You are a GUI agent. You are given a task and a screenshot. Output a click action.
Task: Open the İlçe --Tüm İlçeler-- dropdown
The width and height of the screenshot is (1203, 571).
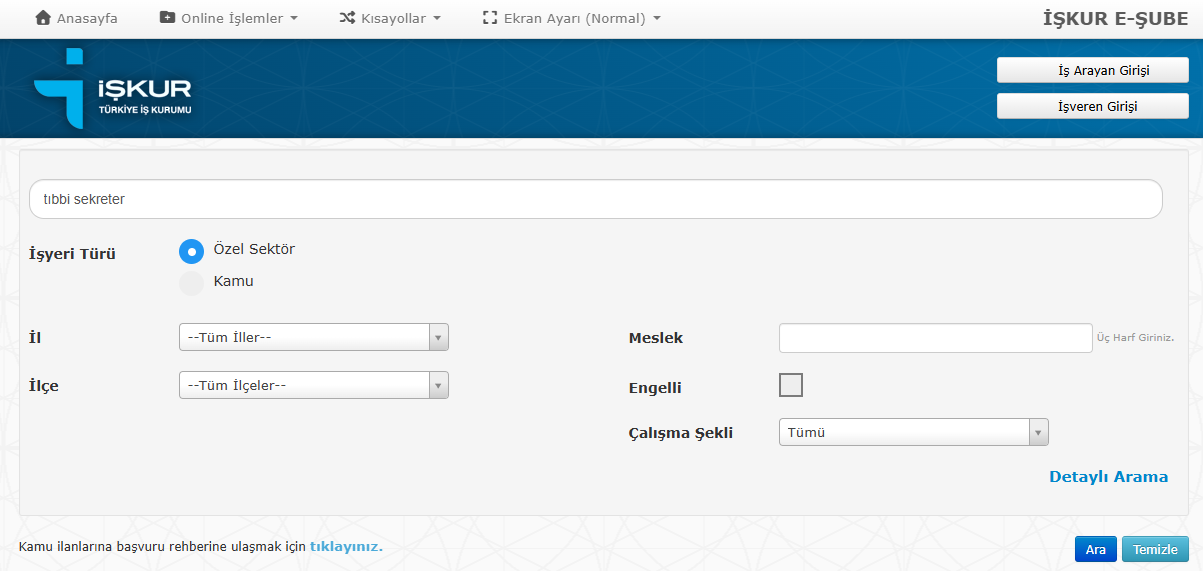[x=314, y=385]
